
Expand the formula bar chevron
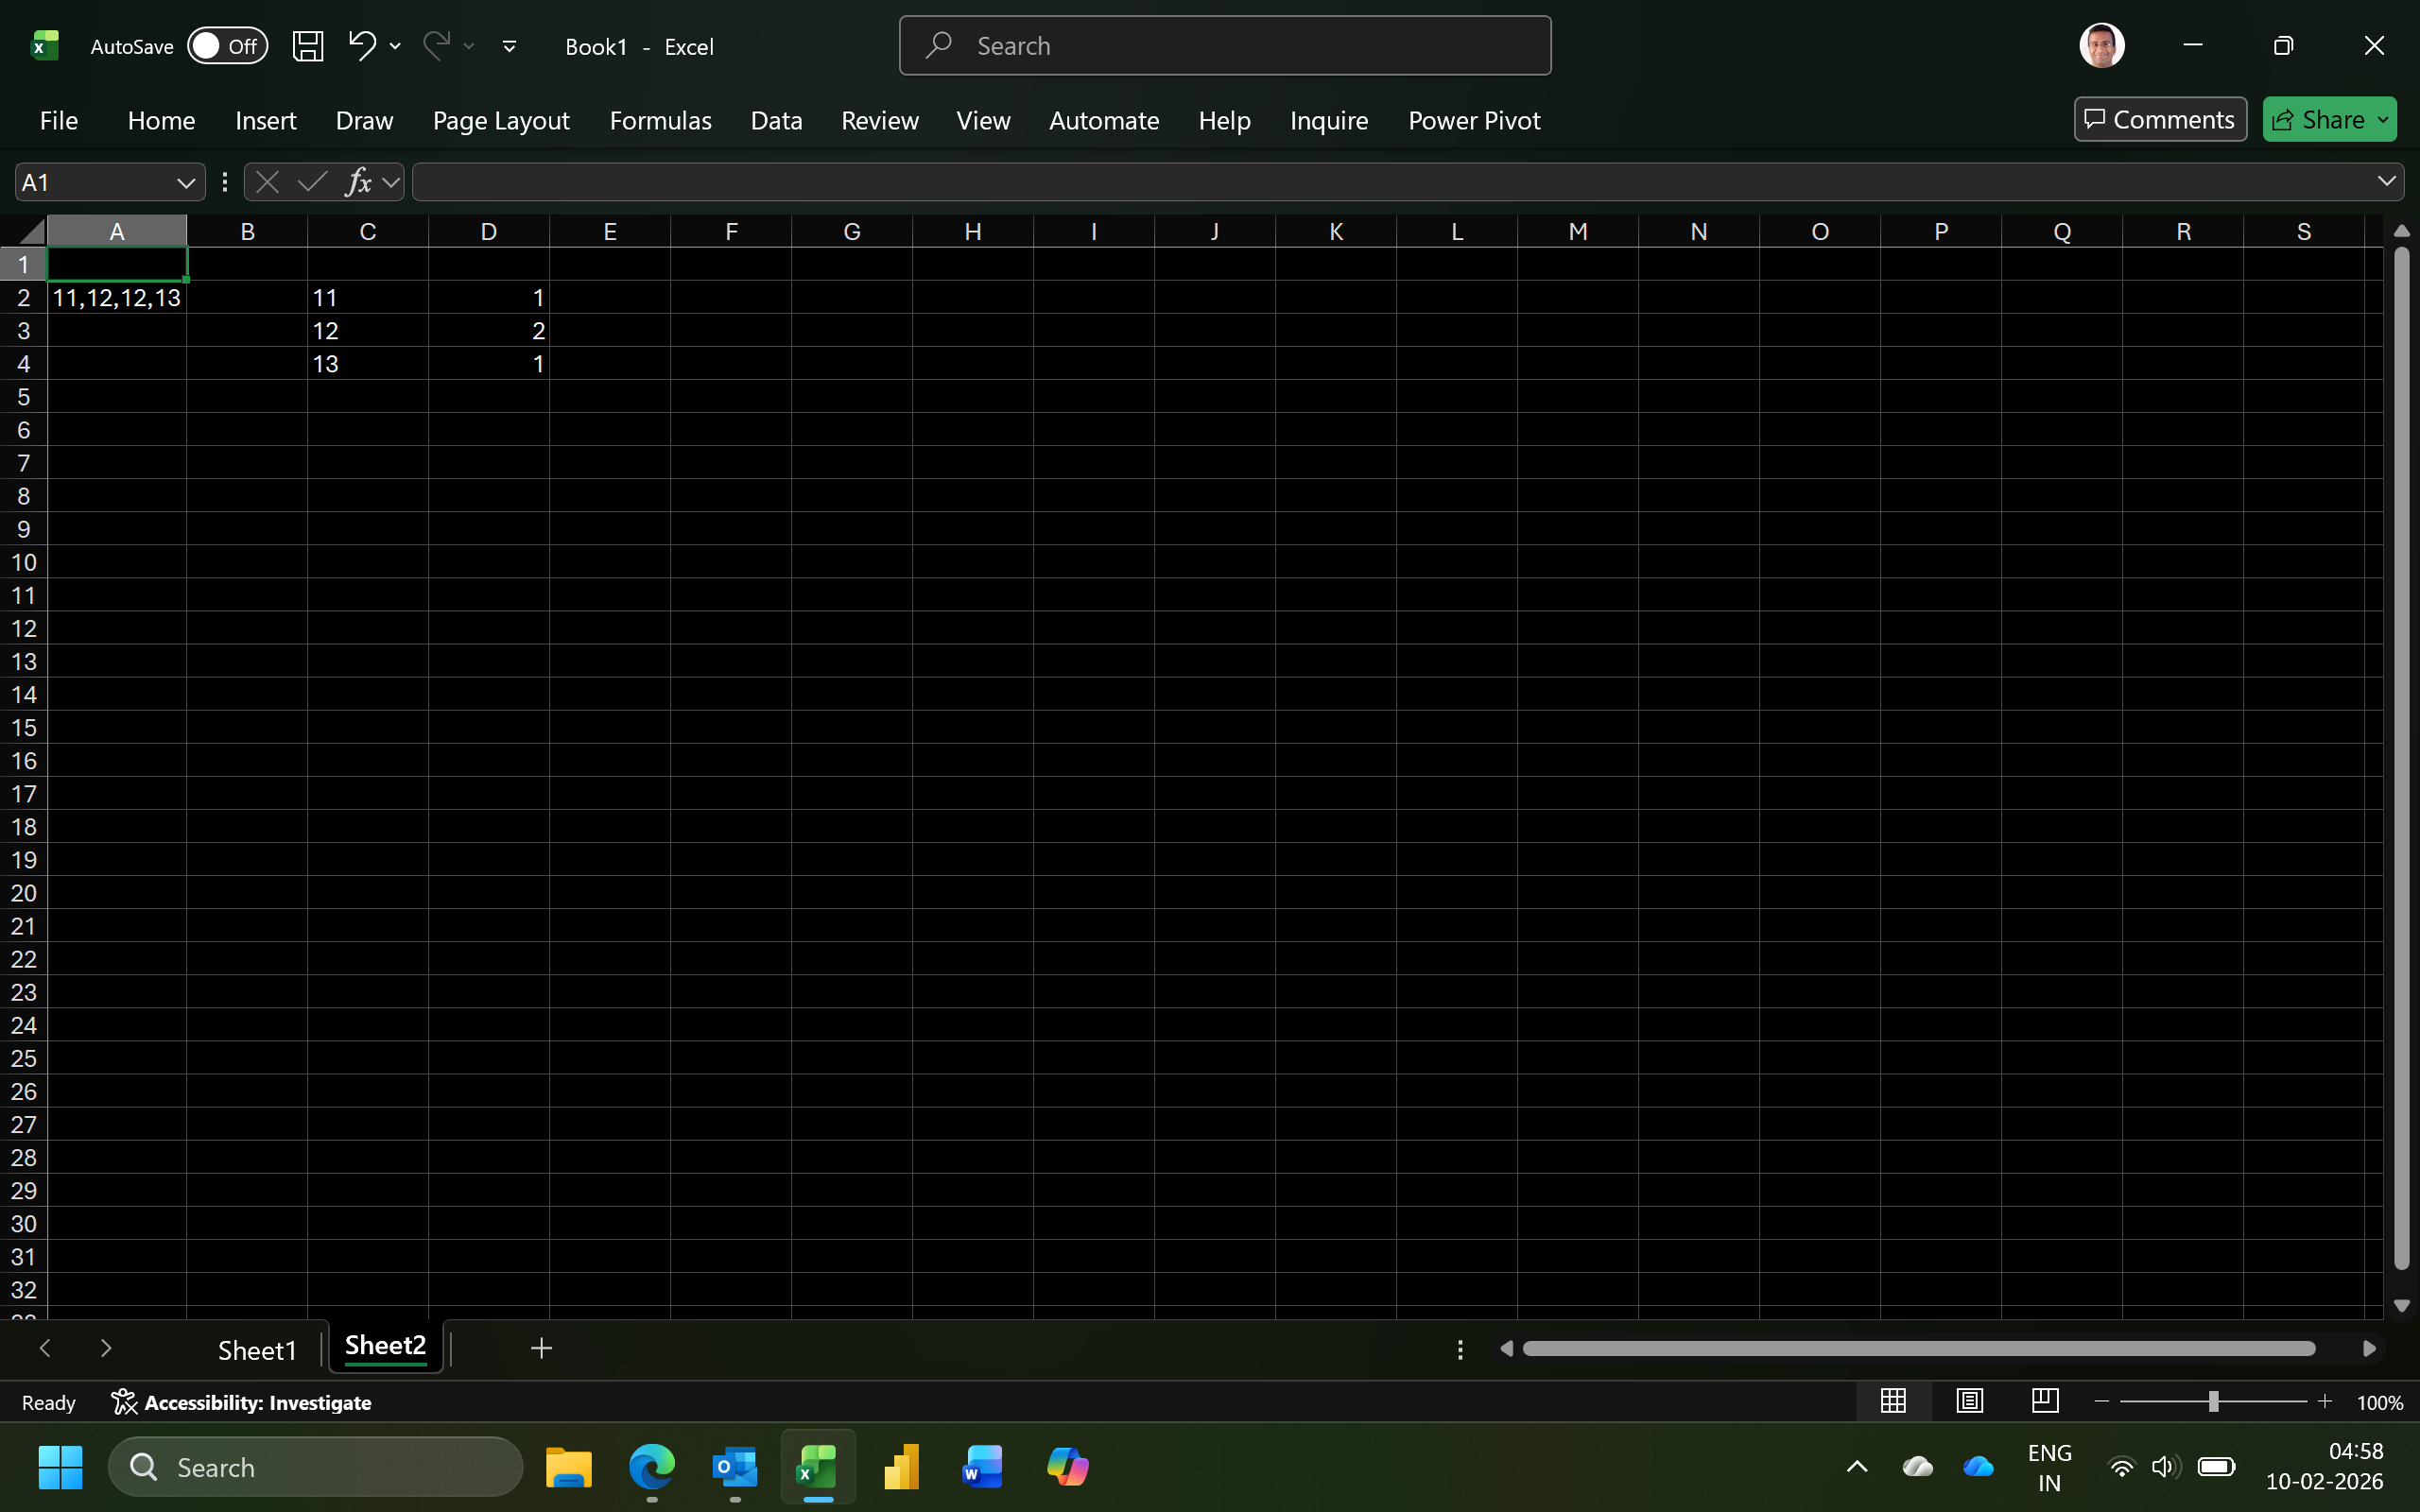(2386, 182)
